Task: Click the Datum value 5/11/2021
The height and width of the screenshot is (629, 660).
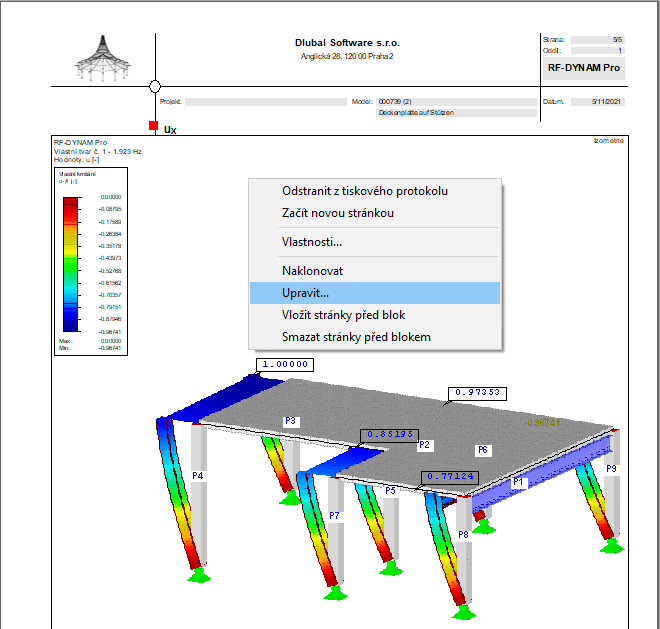Action: coord(598,102)
